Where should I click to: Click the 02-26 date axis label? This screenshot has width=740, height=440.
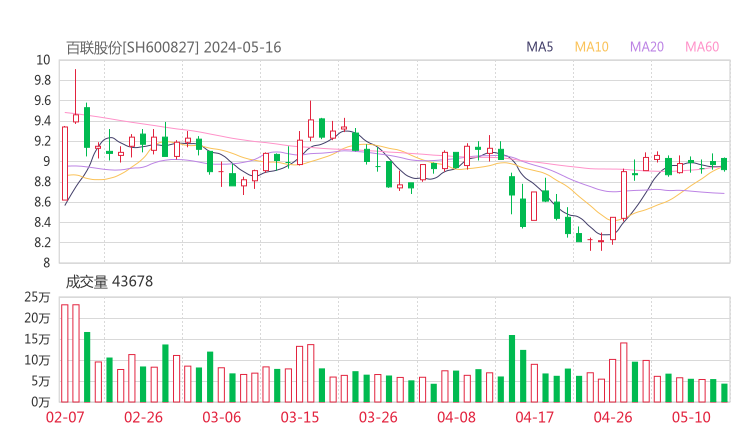[x=143, y=417]
